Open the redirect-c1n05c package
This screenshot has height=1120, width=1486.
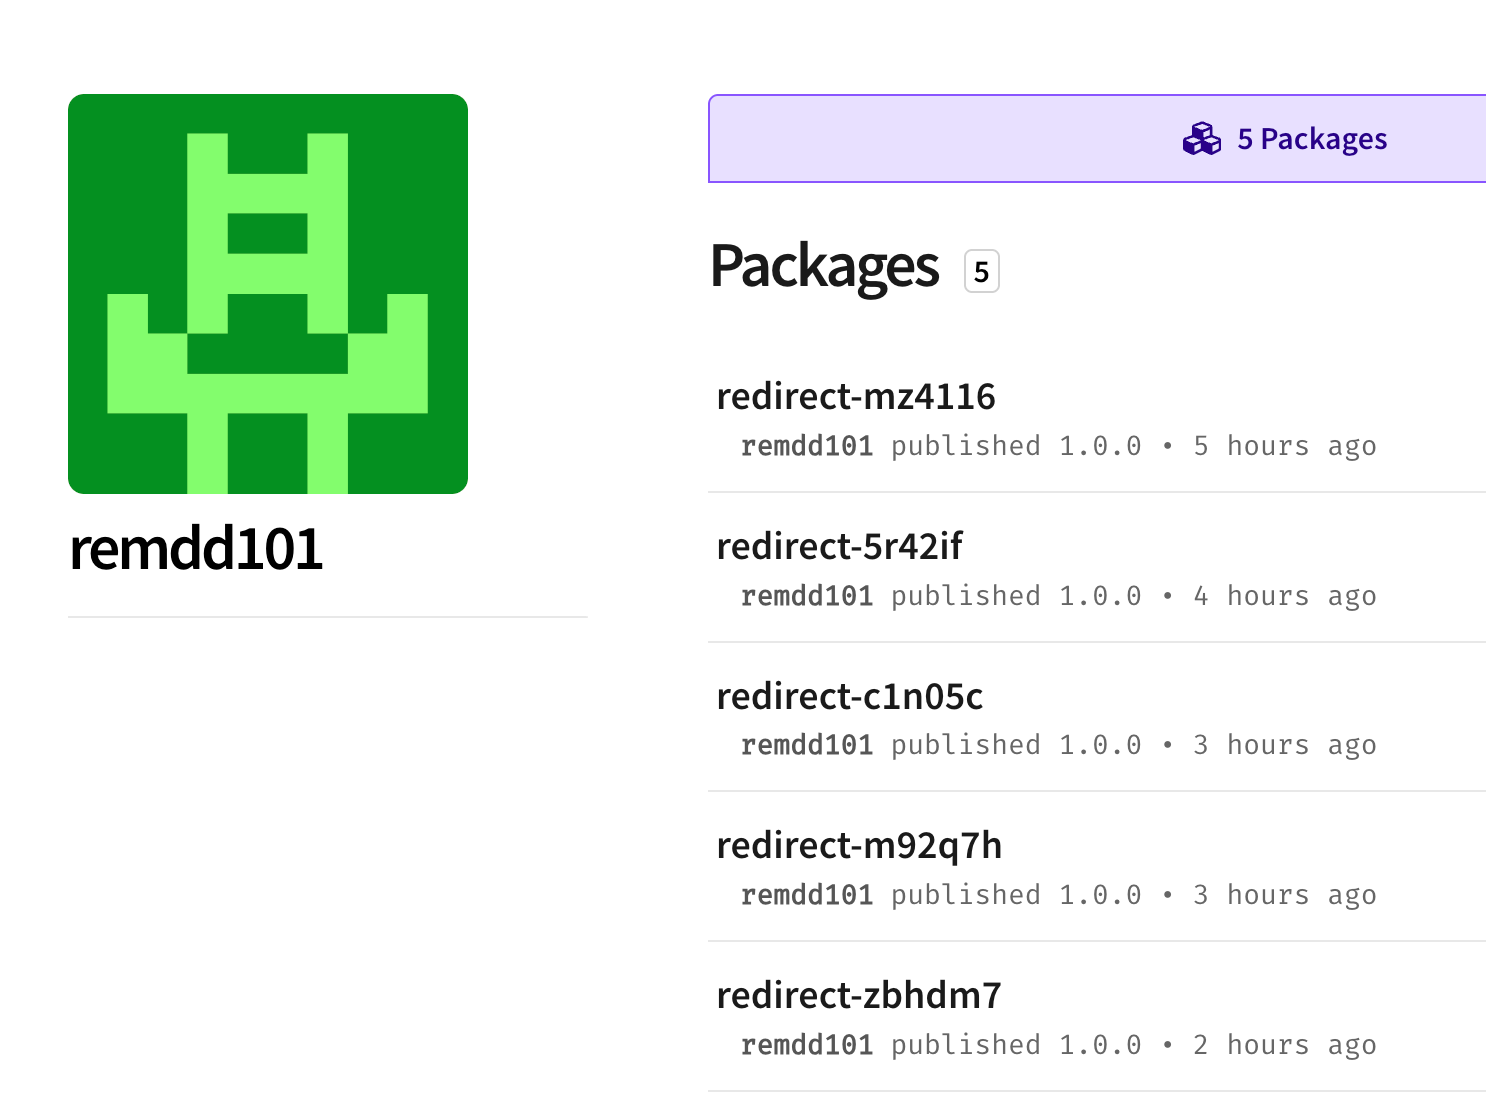coord(850,696)
